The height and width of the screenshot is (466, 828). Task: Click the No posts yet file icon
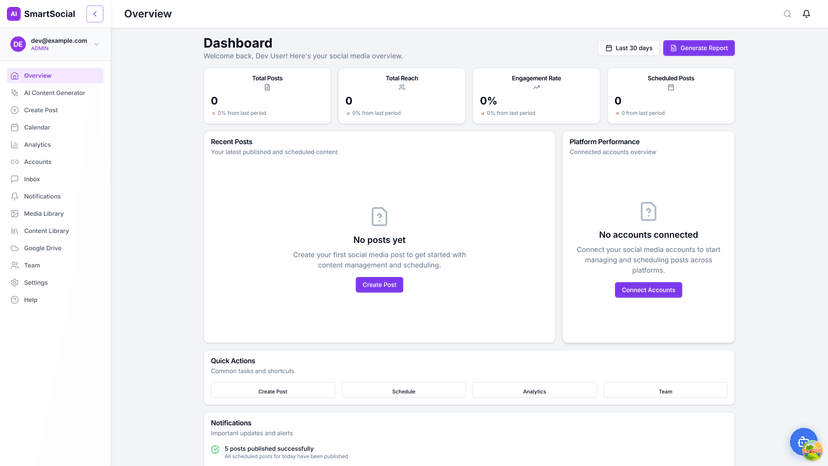tap(379, 217)
